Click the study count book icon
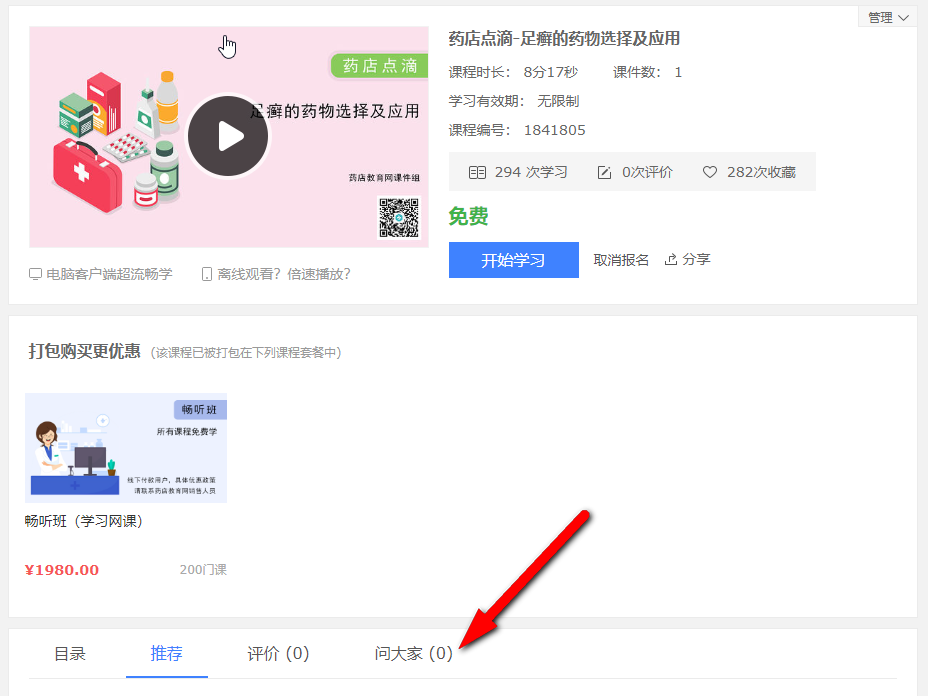 tap(477, 172)
